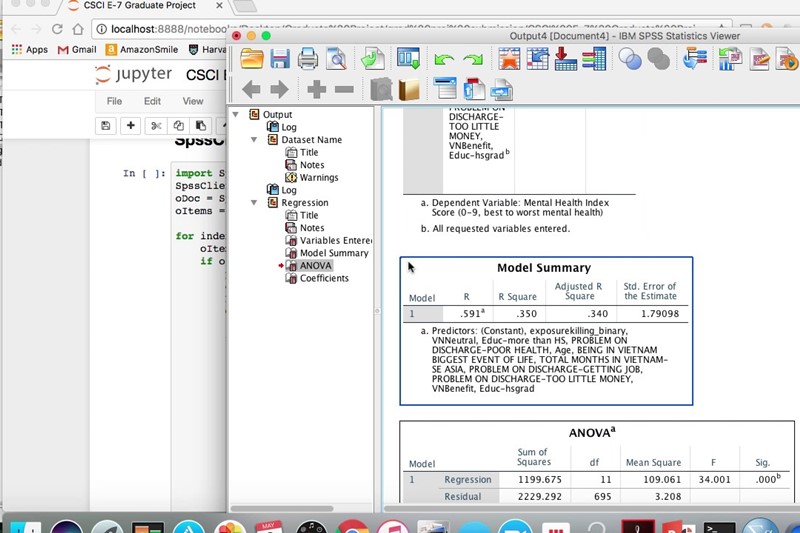Image resolution: width=800 pixels, height=533 pixels.
Task: Click the chart window toolbar icon
Action: pyautogui.click(x=730, y=59)
